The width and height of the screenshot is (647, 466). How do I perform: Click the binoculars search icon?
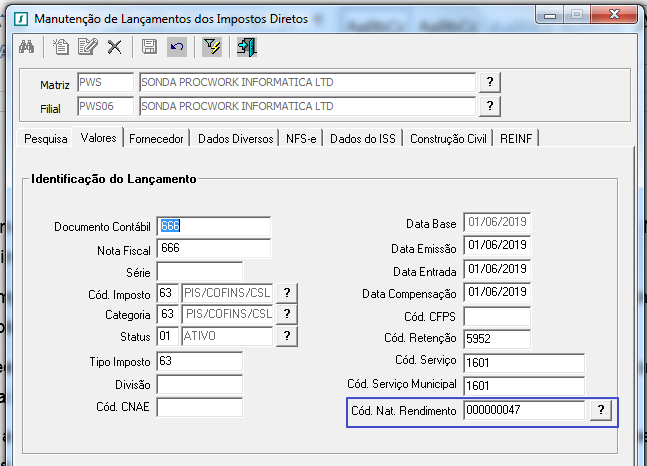tap(27, 47)
